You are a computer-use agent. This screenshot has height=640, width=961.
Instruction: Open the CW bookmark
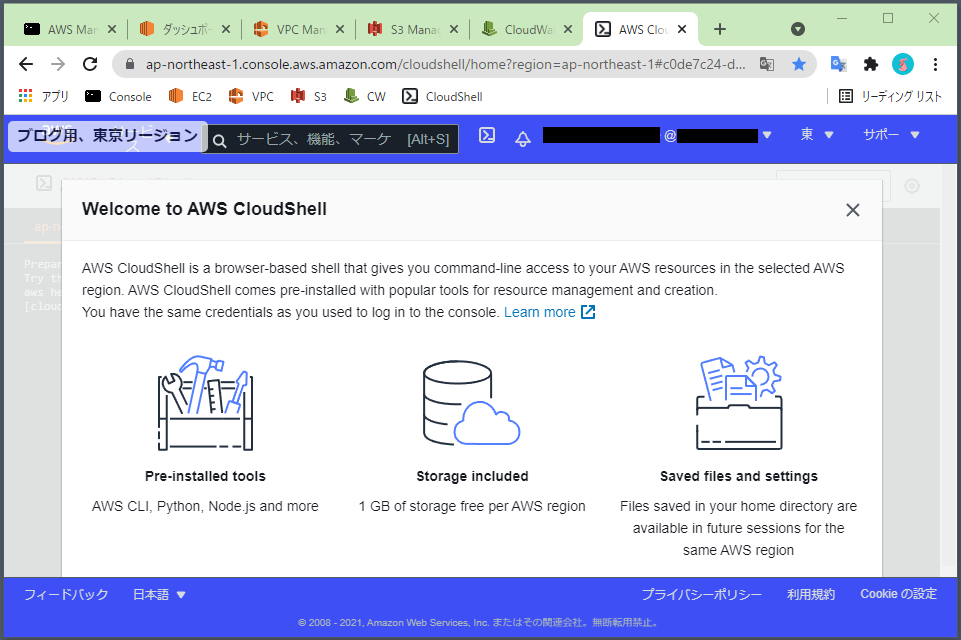pos(365,96)
